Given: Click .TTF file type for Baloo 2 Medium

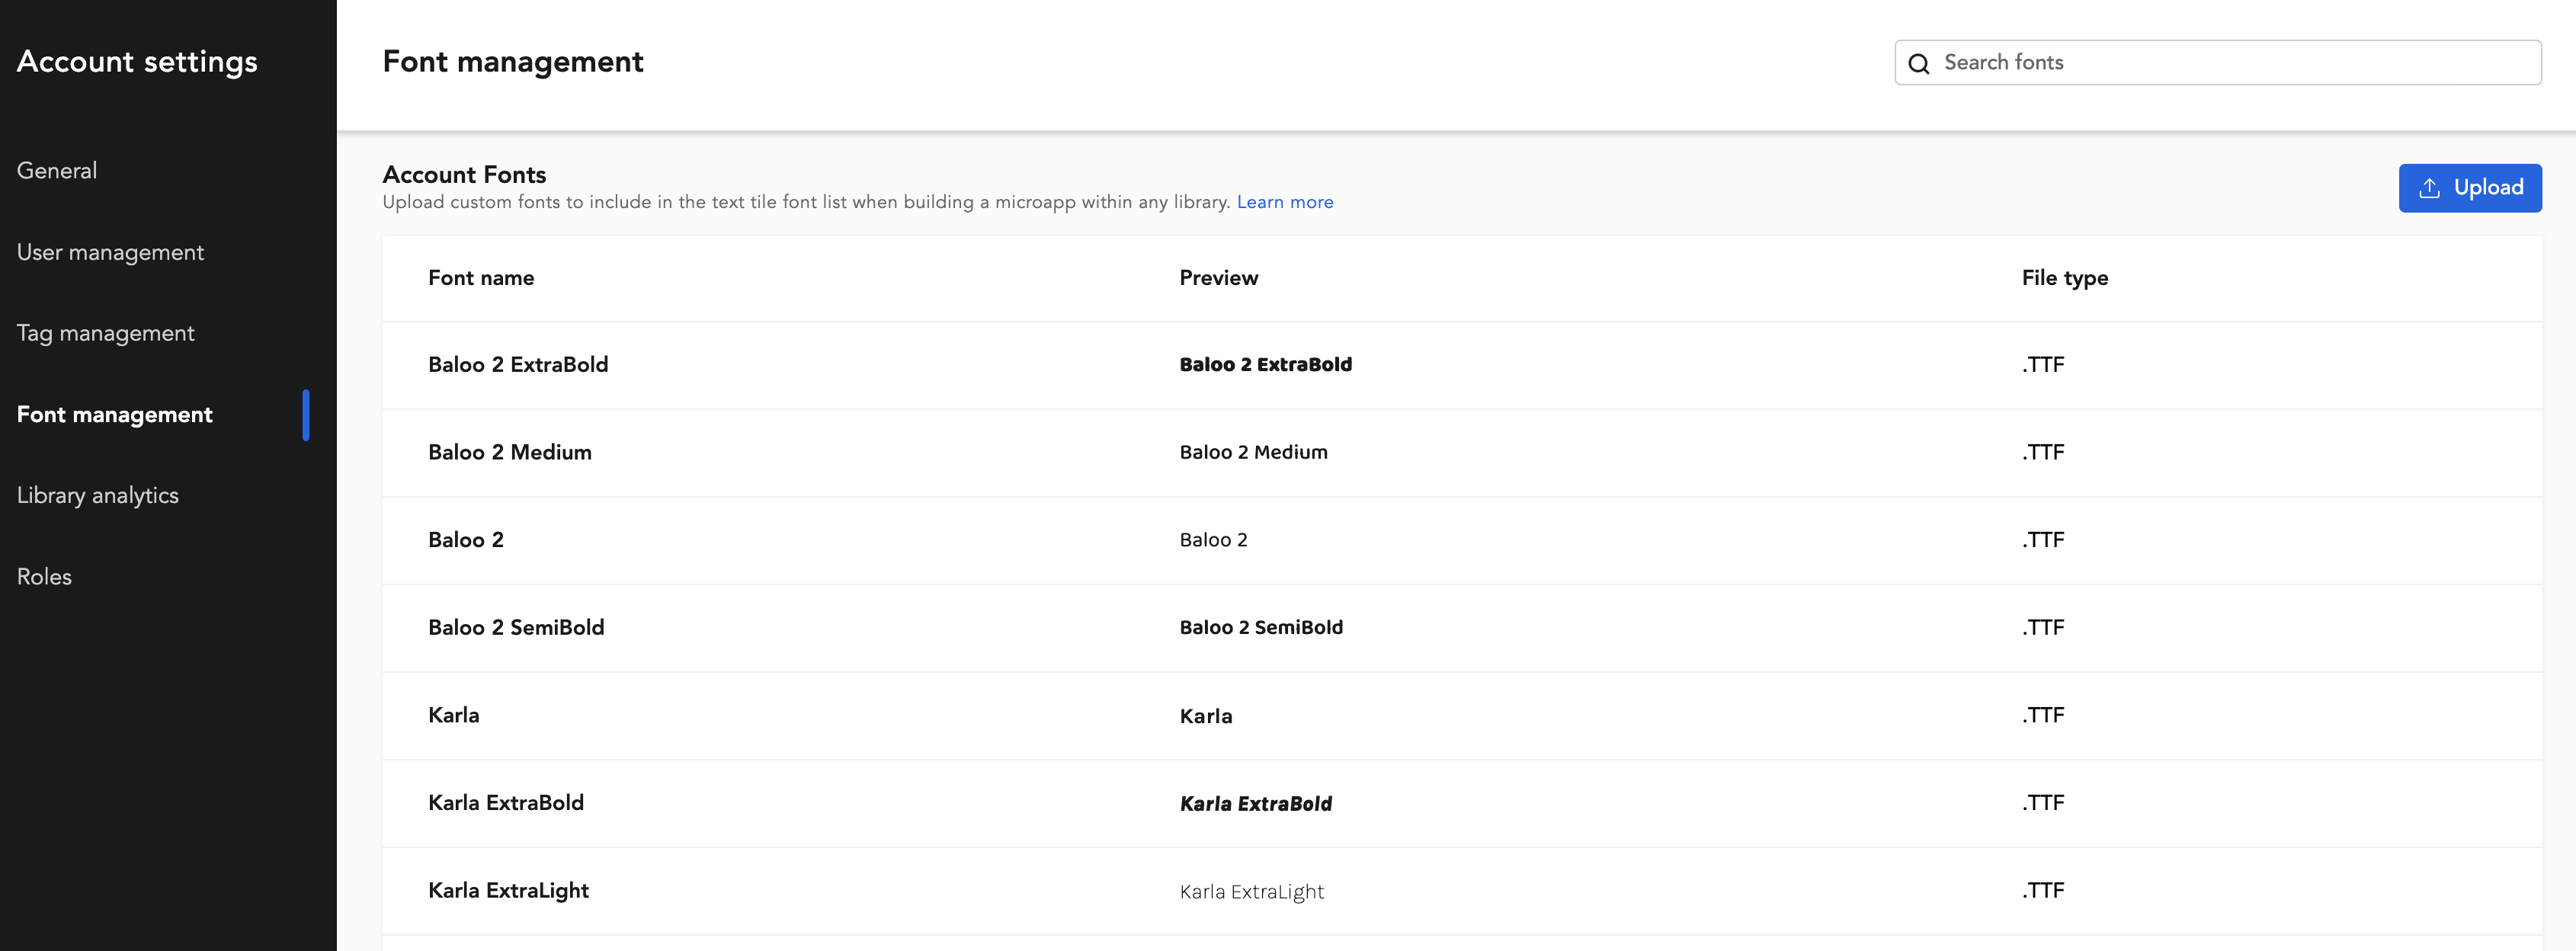Looking at the screenshot, I should (2042, 452).
